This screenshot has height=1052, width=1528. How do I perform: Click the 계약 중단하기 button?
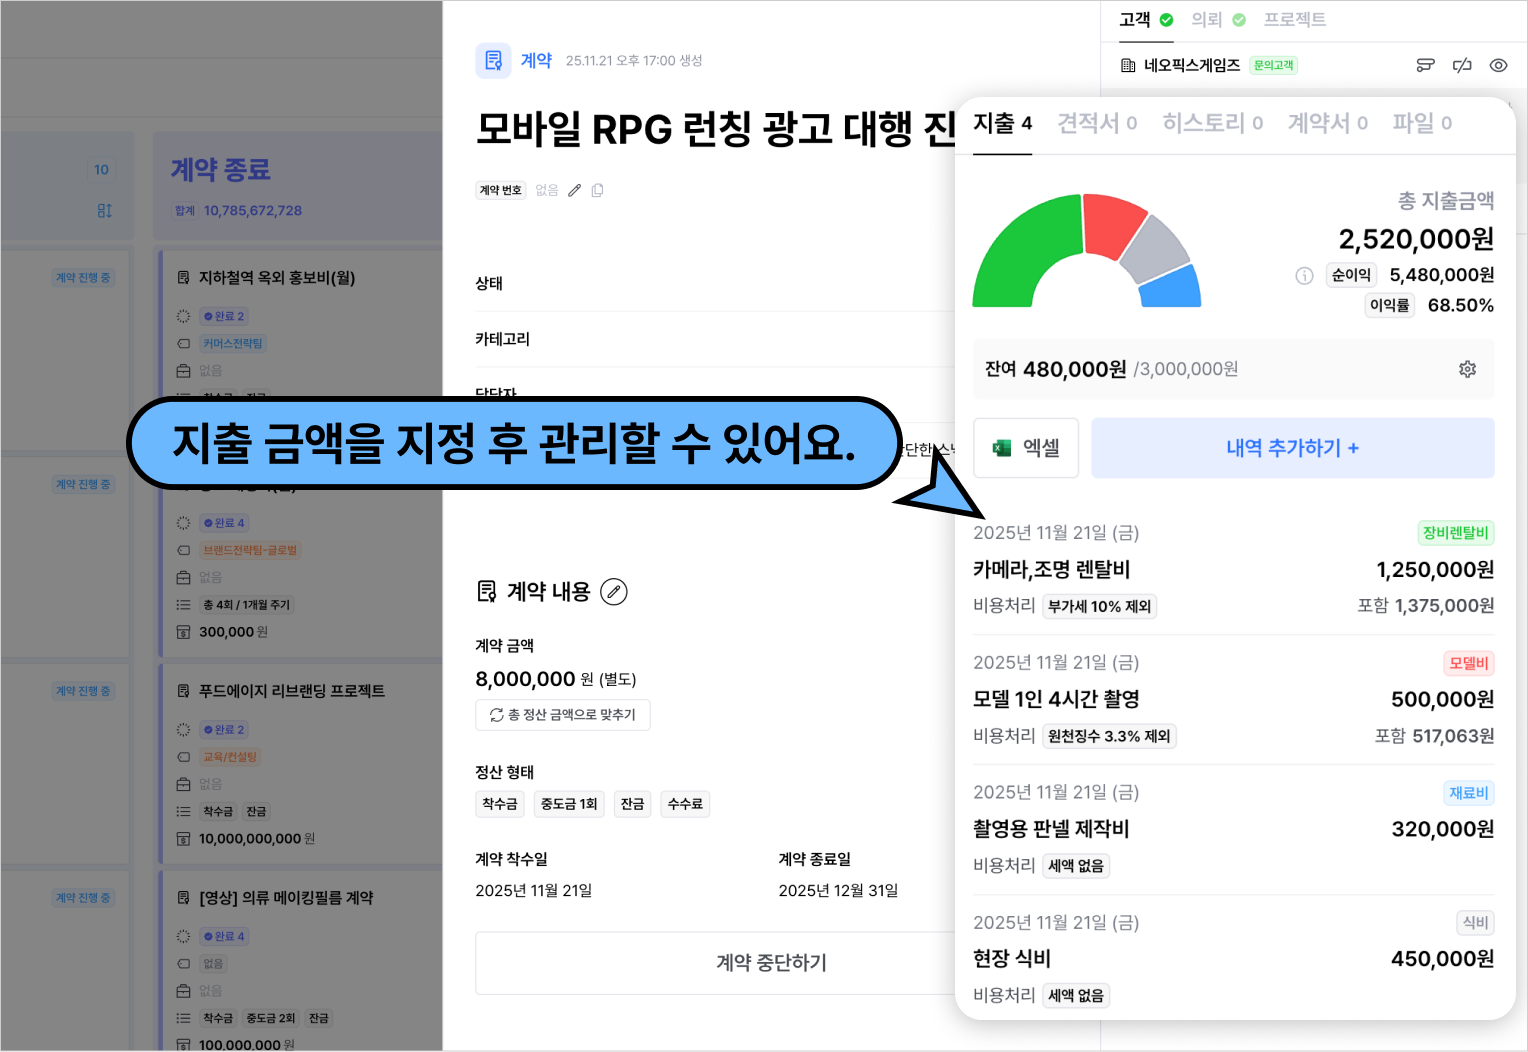(771, 963)
